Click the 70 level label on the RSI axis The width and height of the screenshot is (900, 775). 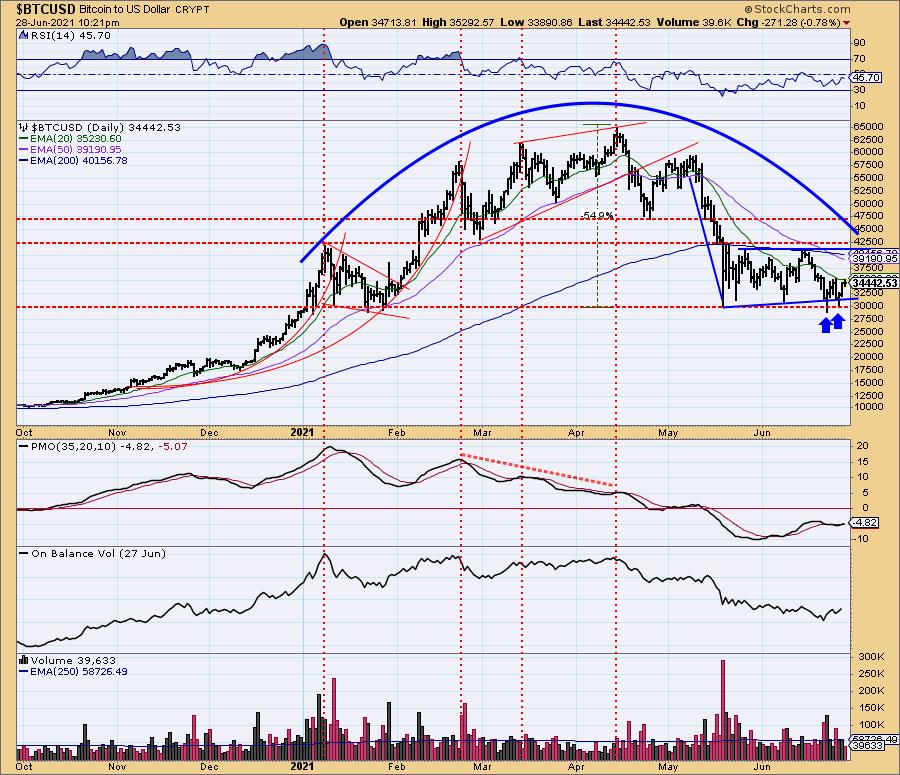[859, 59]
